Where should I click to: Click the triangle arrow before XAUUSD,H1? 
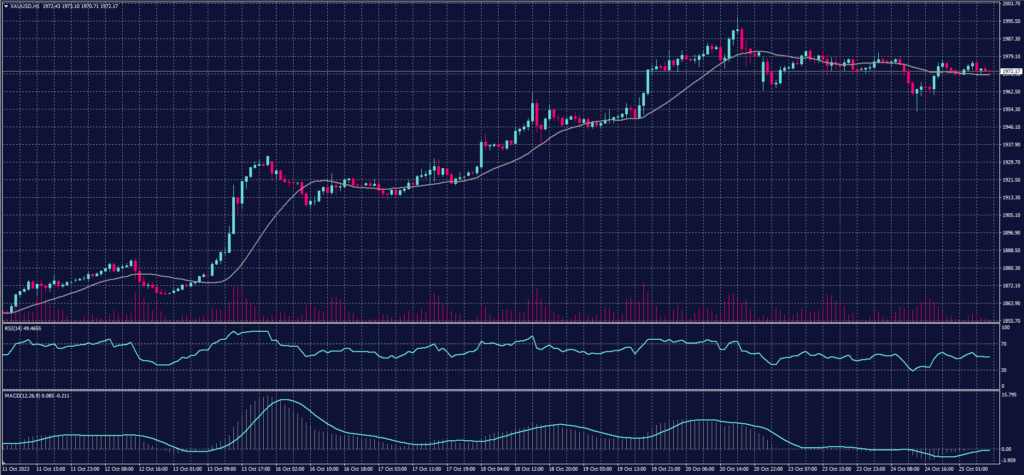tap(6, 5)
